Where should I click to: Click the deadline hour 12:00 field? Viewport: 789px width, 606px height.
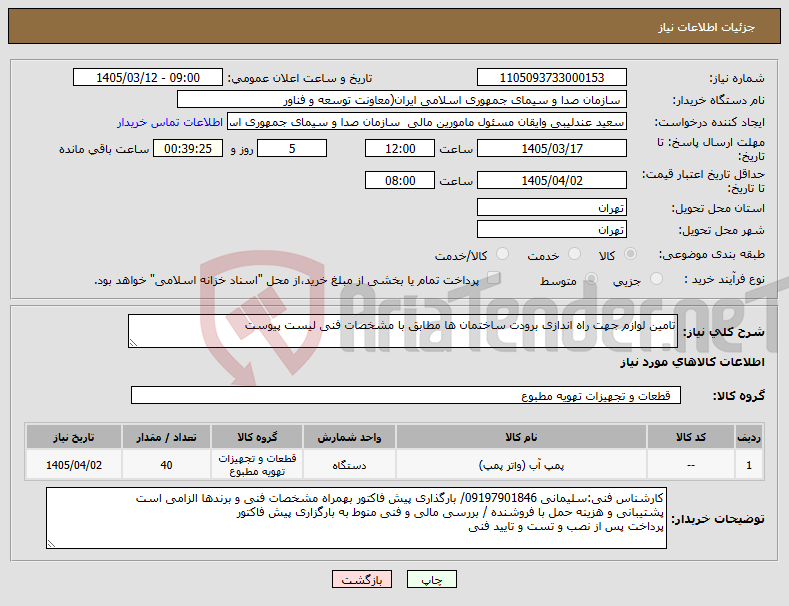pos(400,148)
